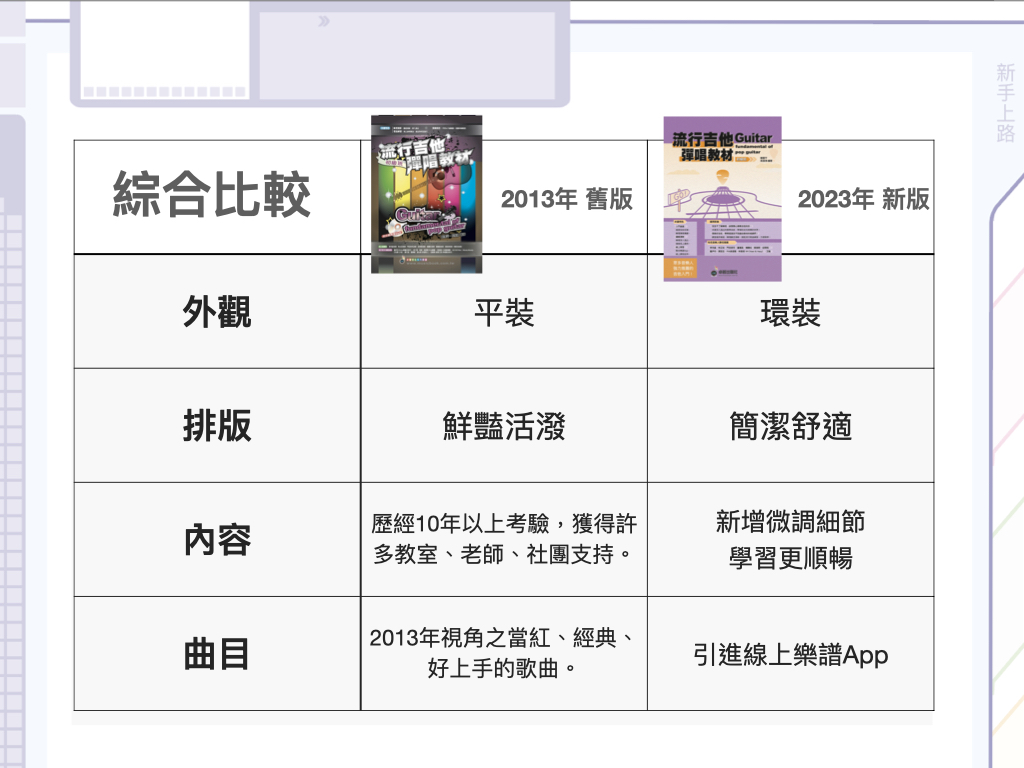Viewport: 1024px width, 768px height.
Task: Click the 新增微調細節 學習更順暢 cell
Action: click(790, 539)
